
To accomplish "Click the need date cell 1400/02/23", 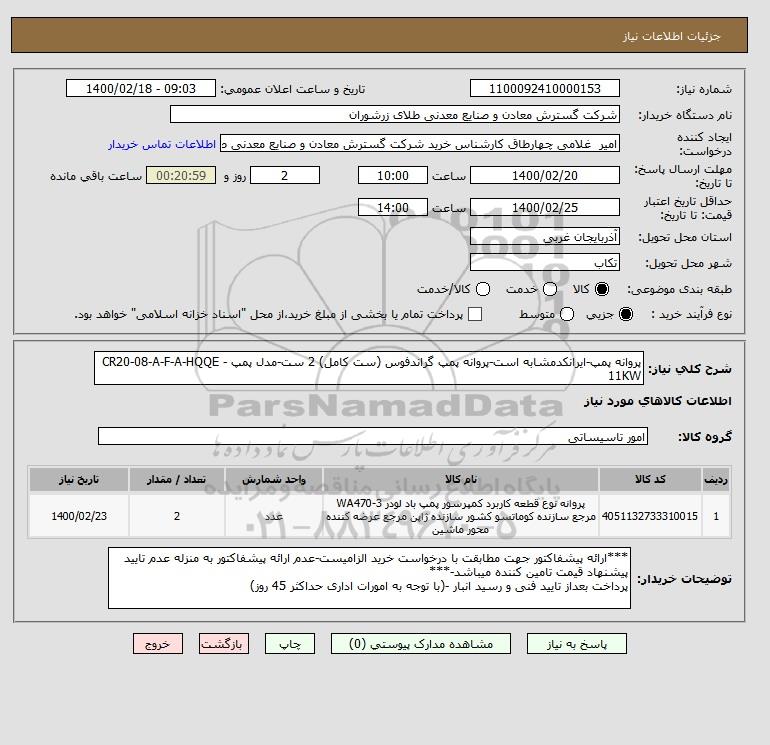I will (79, 516).
